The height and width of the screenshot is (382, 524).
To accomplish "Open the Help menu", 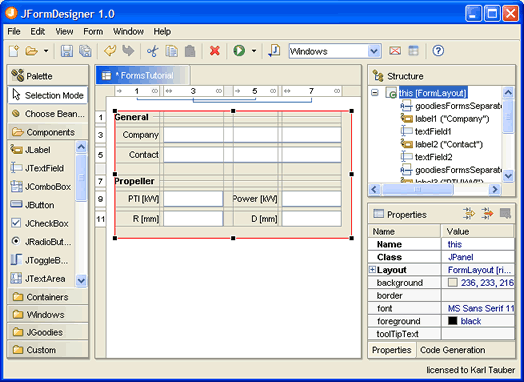I will [x=162, y=31].
